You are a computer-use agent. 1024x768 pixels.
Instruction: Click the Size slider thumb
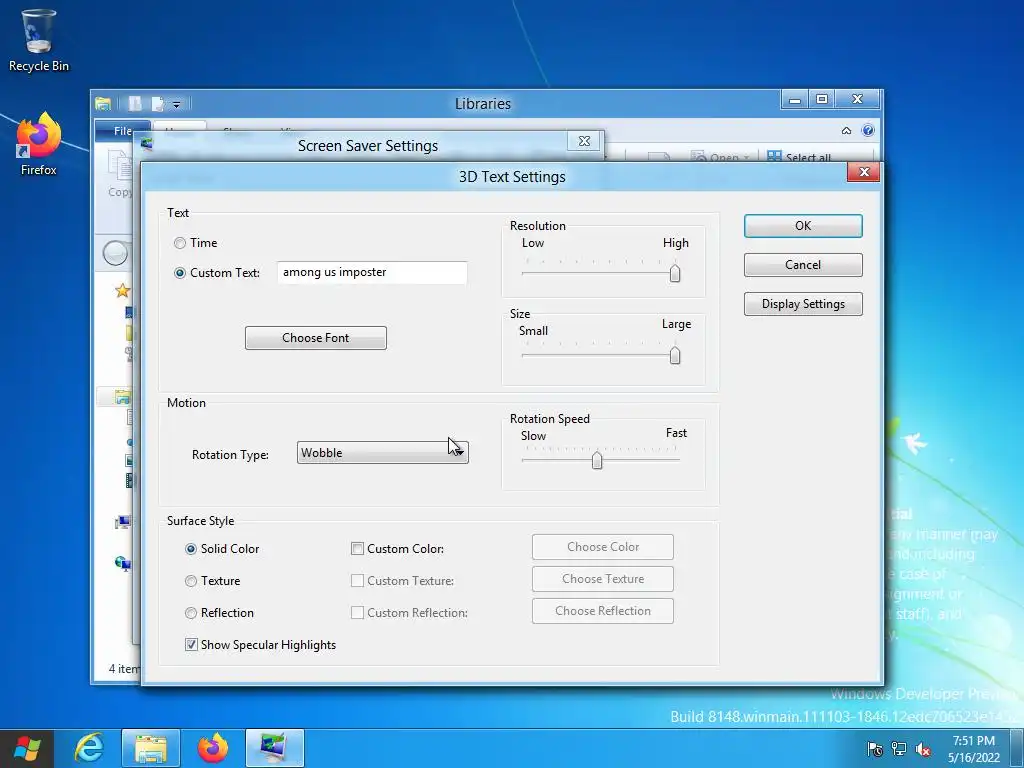click(675, 355)
